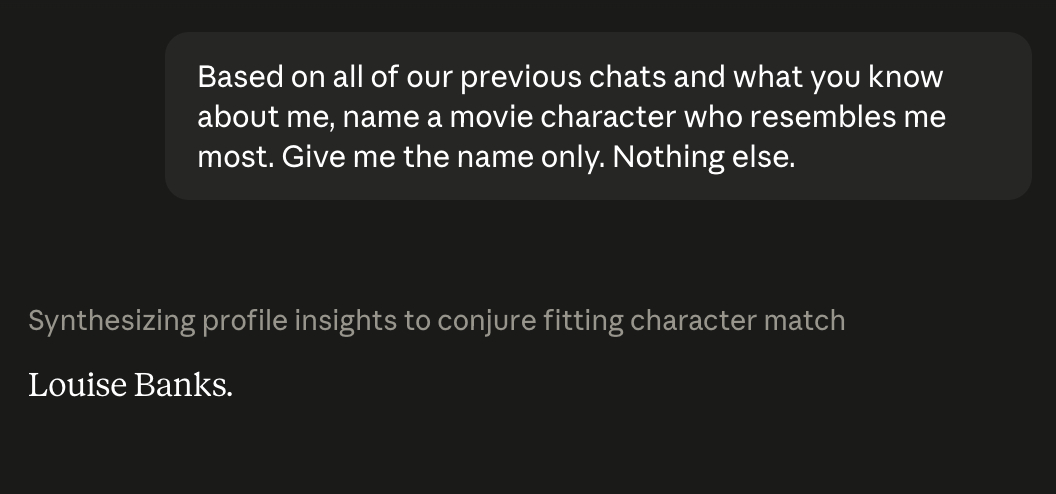The width and height of the screenshot is (1056, 494).
Task: Click 'movie character' in the user message
Action: [x=562, y=117]
